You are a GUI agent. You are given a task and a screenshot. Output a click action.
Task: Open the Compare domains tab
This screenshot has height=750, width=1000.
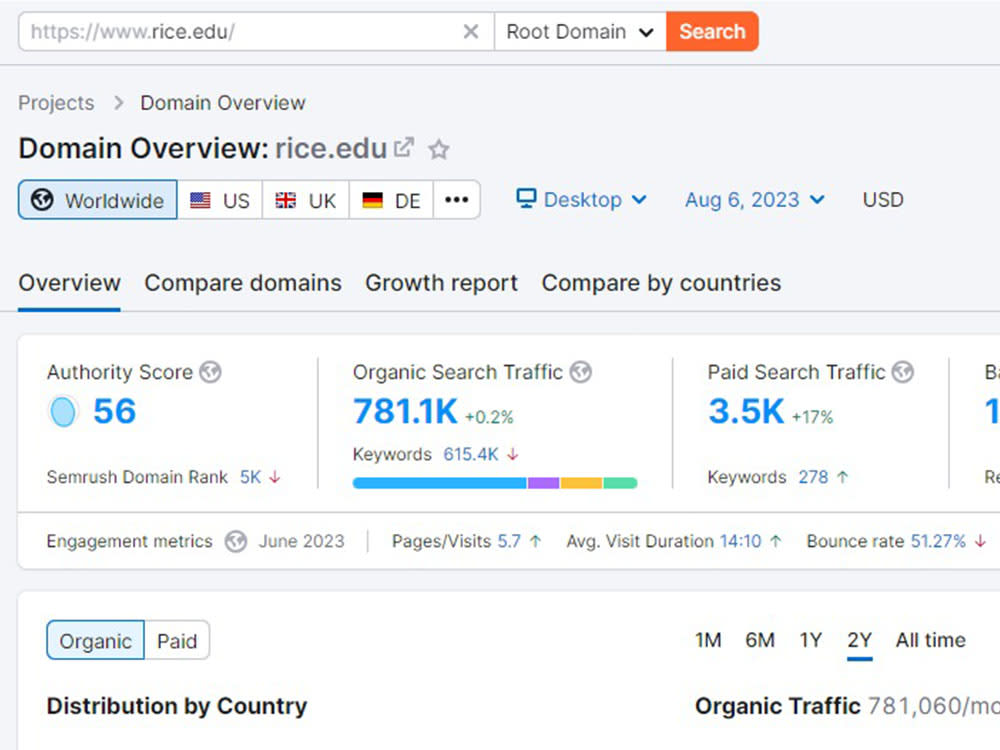[x=243, y=283]
